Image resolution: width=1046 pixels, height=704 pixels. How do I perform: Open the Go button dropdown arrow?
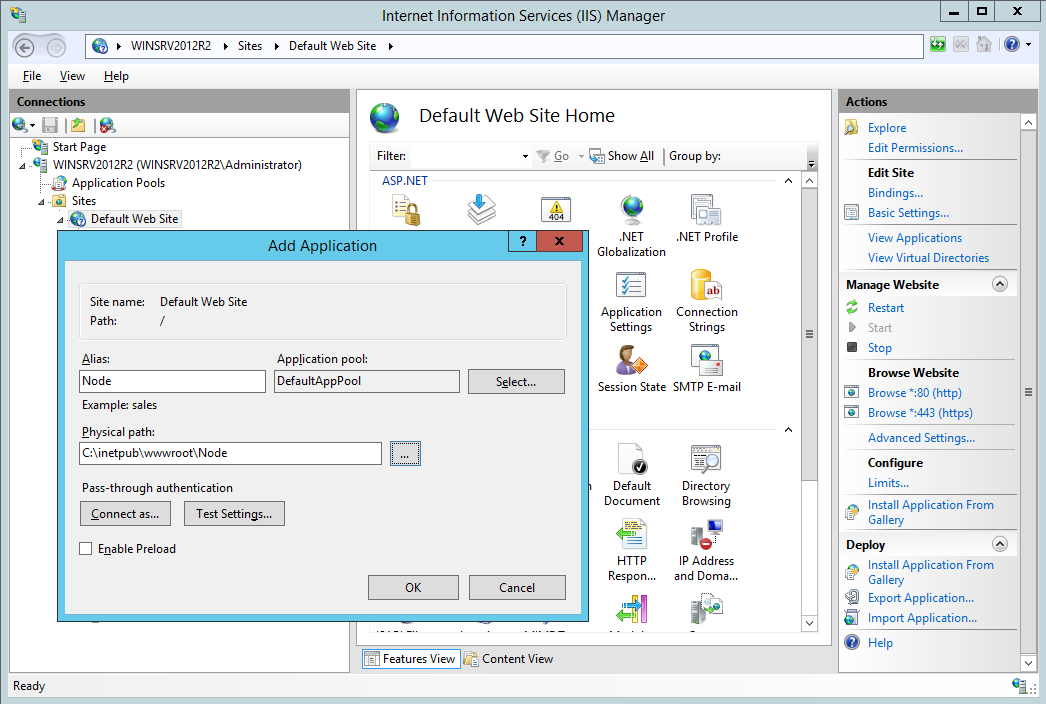[x=581, y=156]
